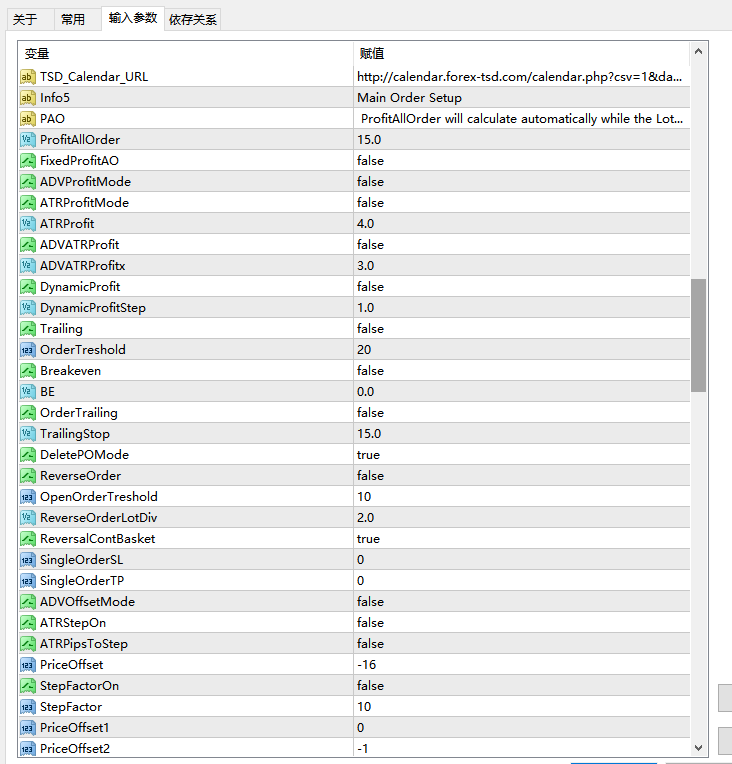The height and width of the screenshot is (764, 732).
Task: Click the integer icon for PriceOffset1
Action: 28,727
